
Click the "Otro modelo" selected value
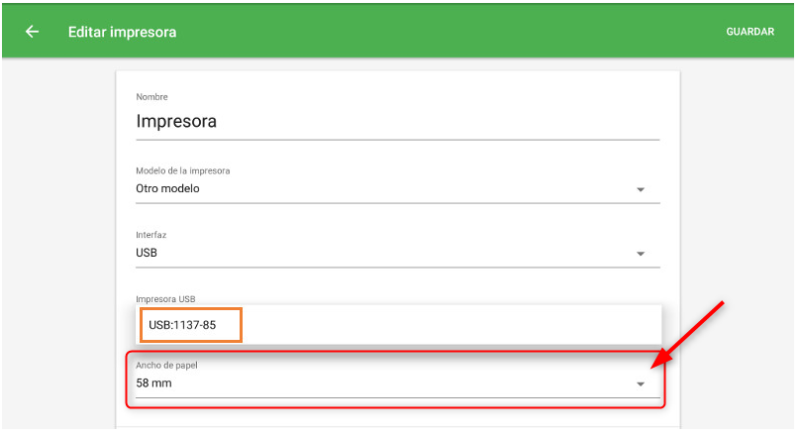pos(168,188)
